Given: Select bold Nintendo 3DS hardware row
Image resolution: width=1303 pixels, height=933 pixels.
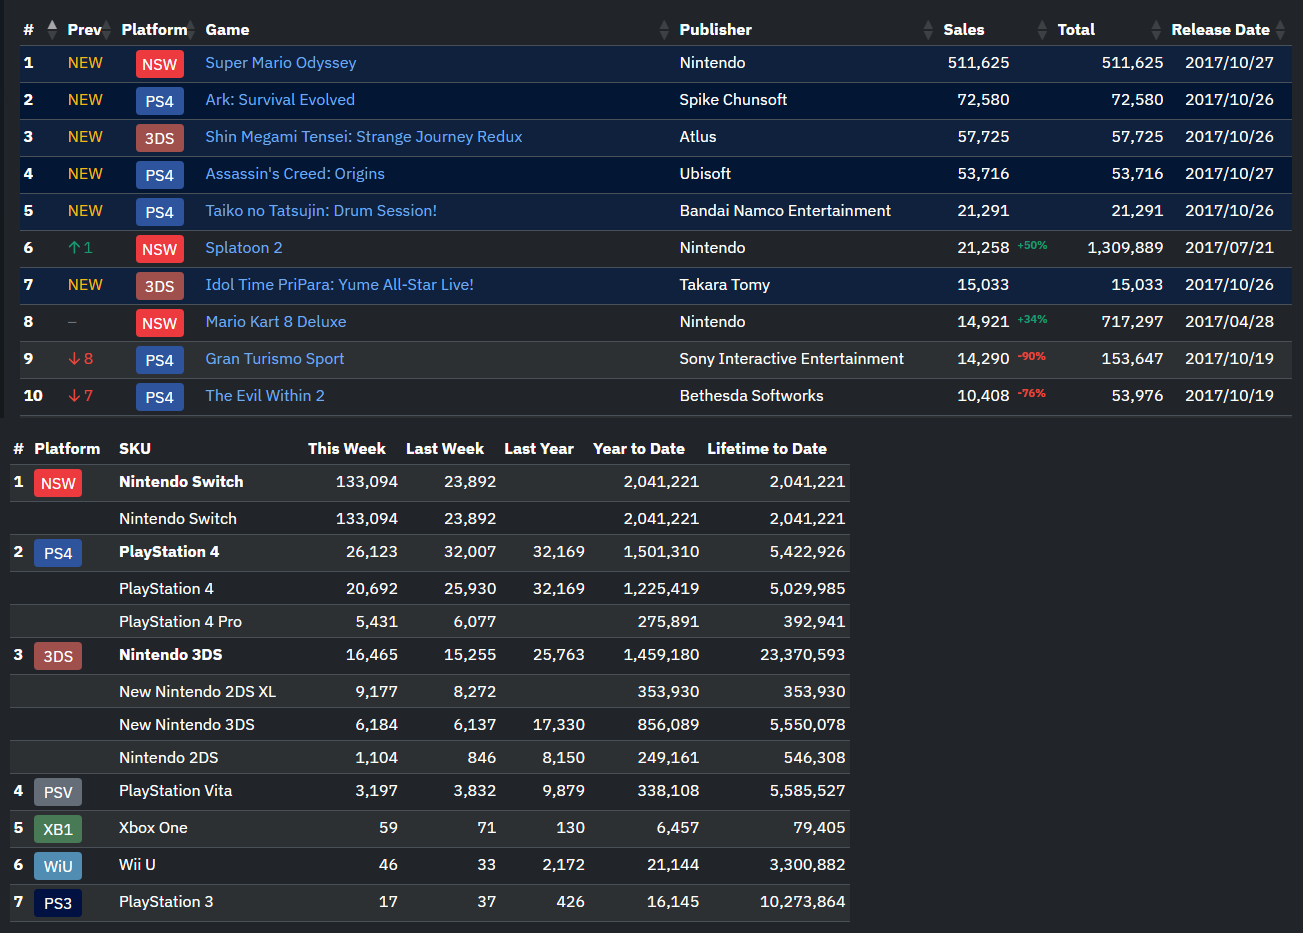Looking at the screenshot, I should click(x=430, y=656).
